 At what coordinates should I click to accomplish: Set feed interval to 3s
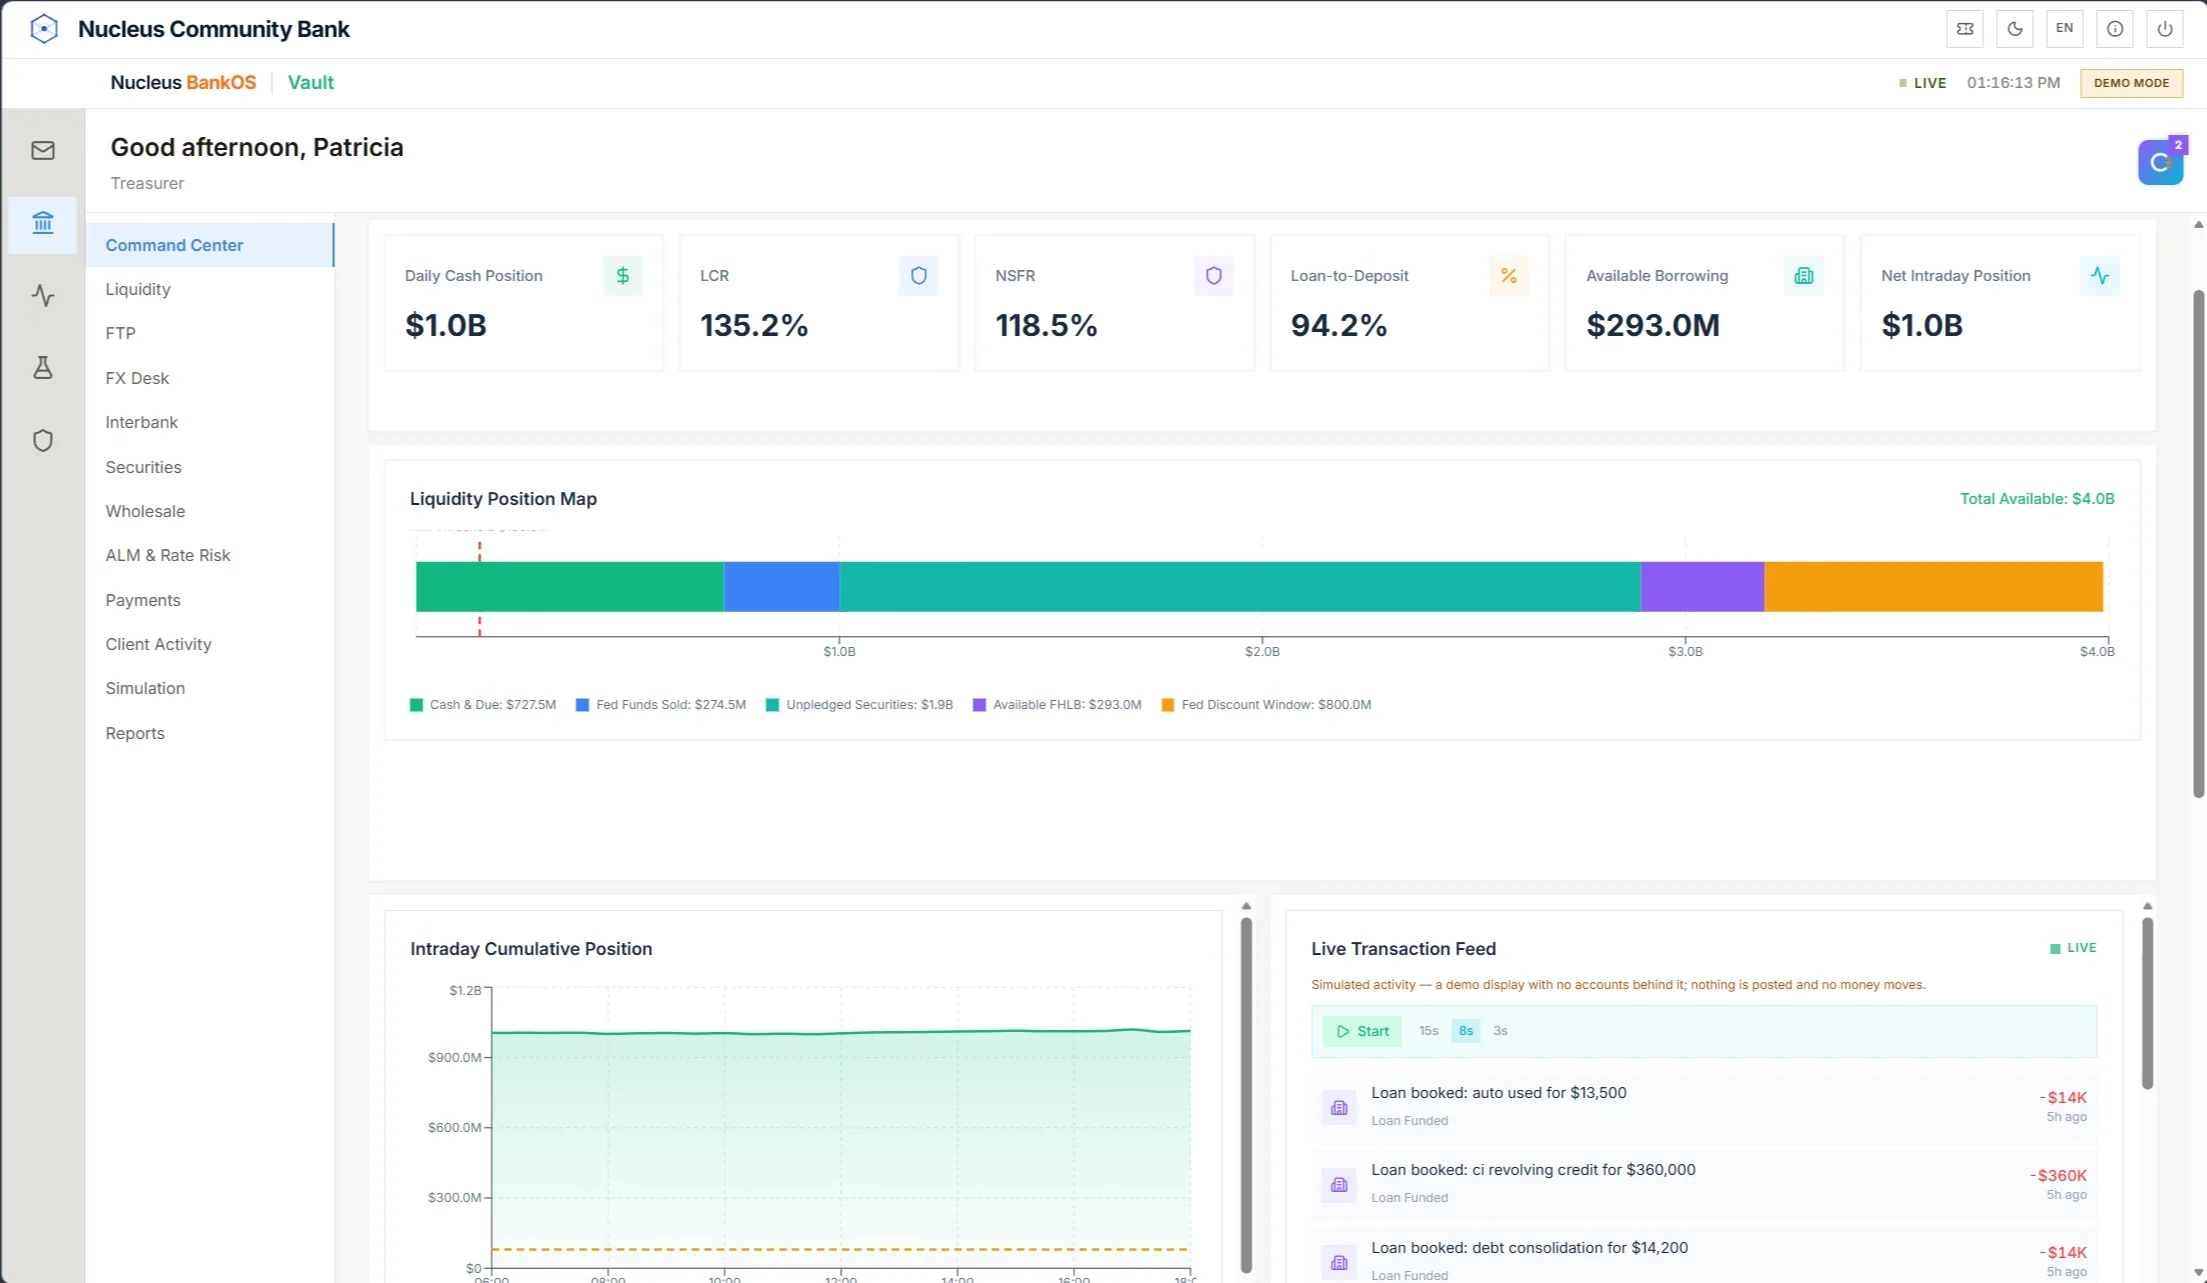(x=1500, y=1031)
